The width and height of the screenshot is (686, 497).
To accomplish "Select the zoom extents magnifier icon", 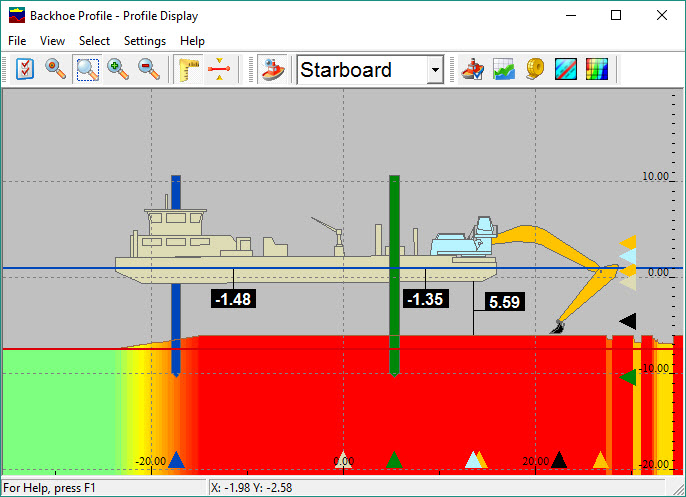I will pos(56,69).
